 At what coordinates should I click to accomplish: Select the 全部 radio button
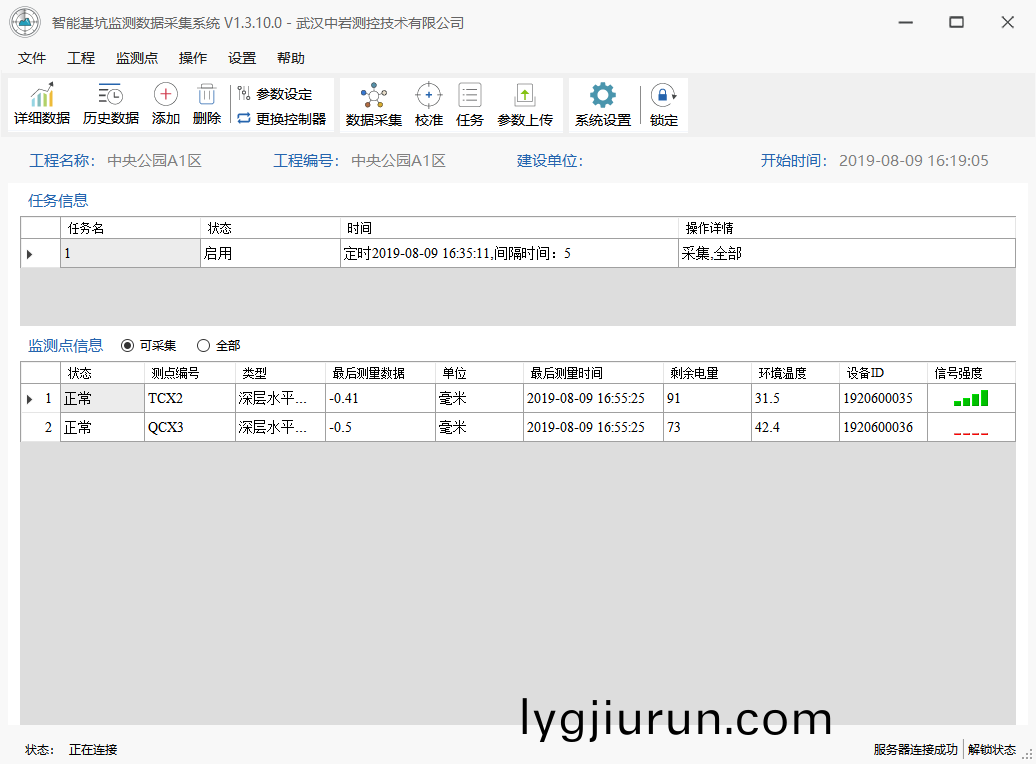click(x=204, y=346)
